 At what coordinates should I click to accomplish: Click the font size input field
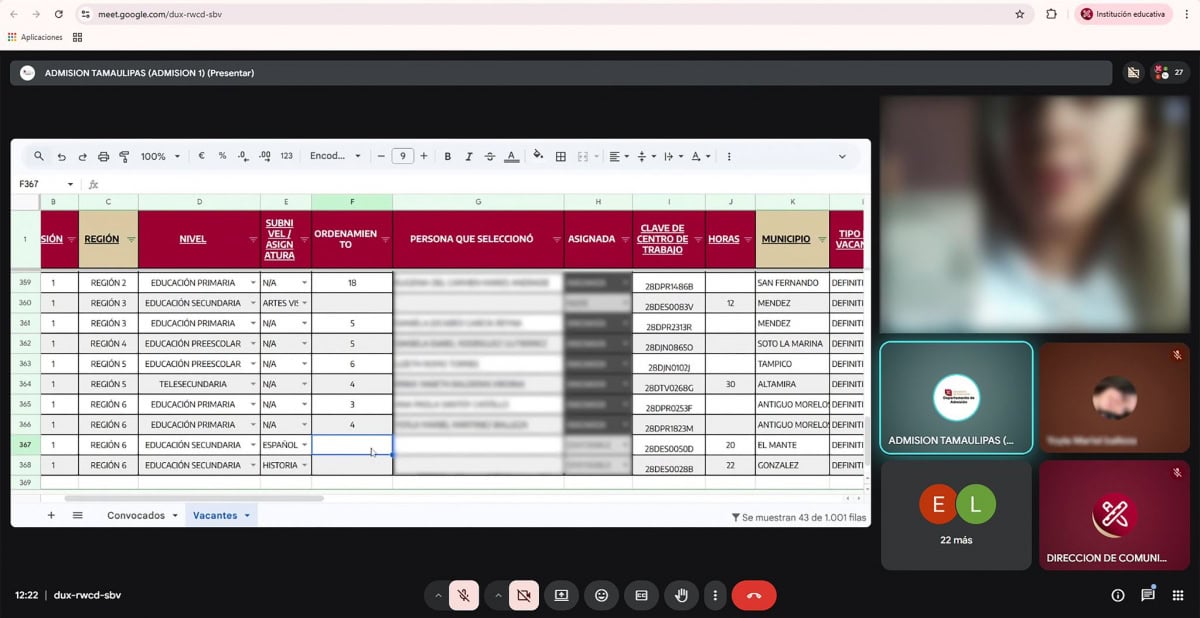click(402, 156)
